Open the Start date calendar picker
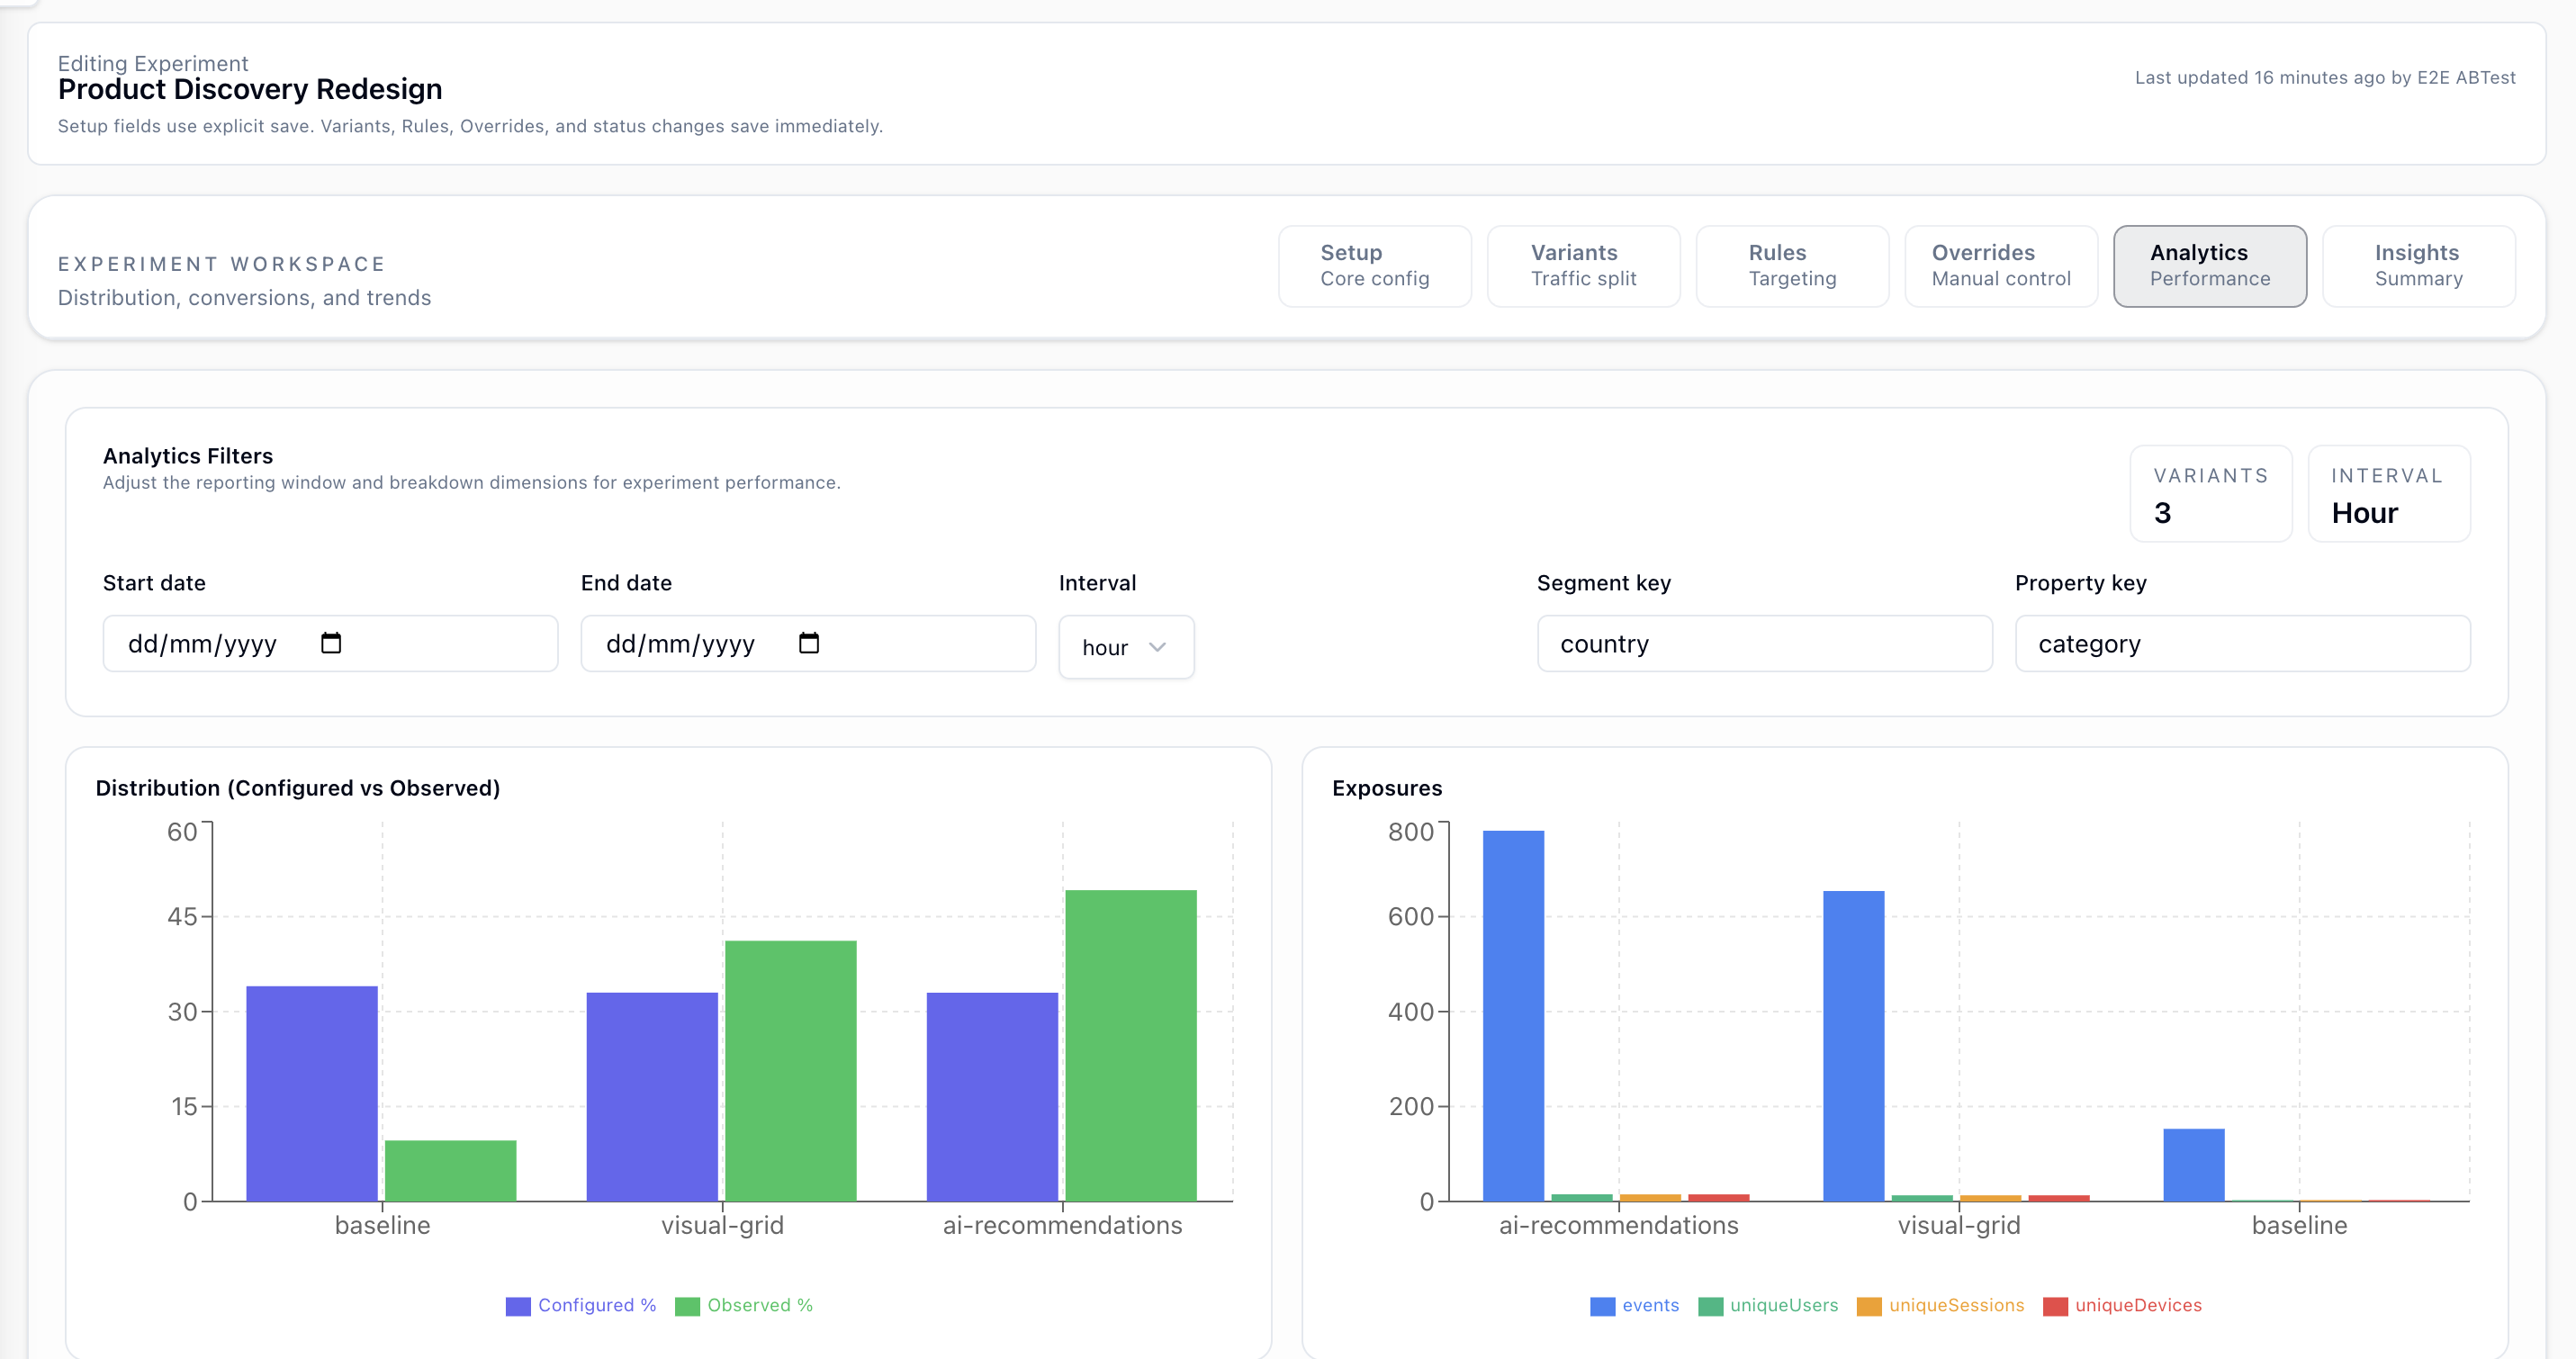The image size is (2576, 1359). pos(332,643)
